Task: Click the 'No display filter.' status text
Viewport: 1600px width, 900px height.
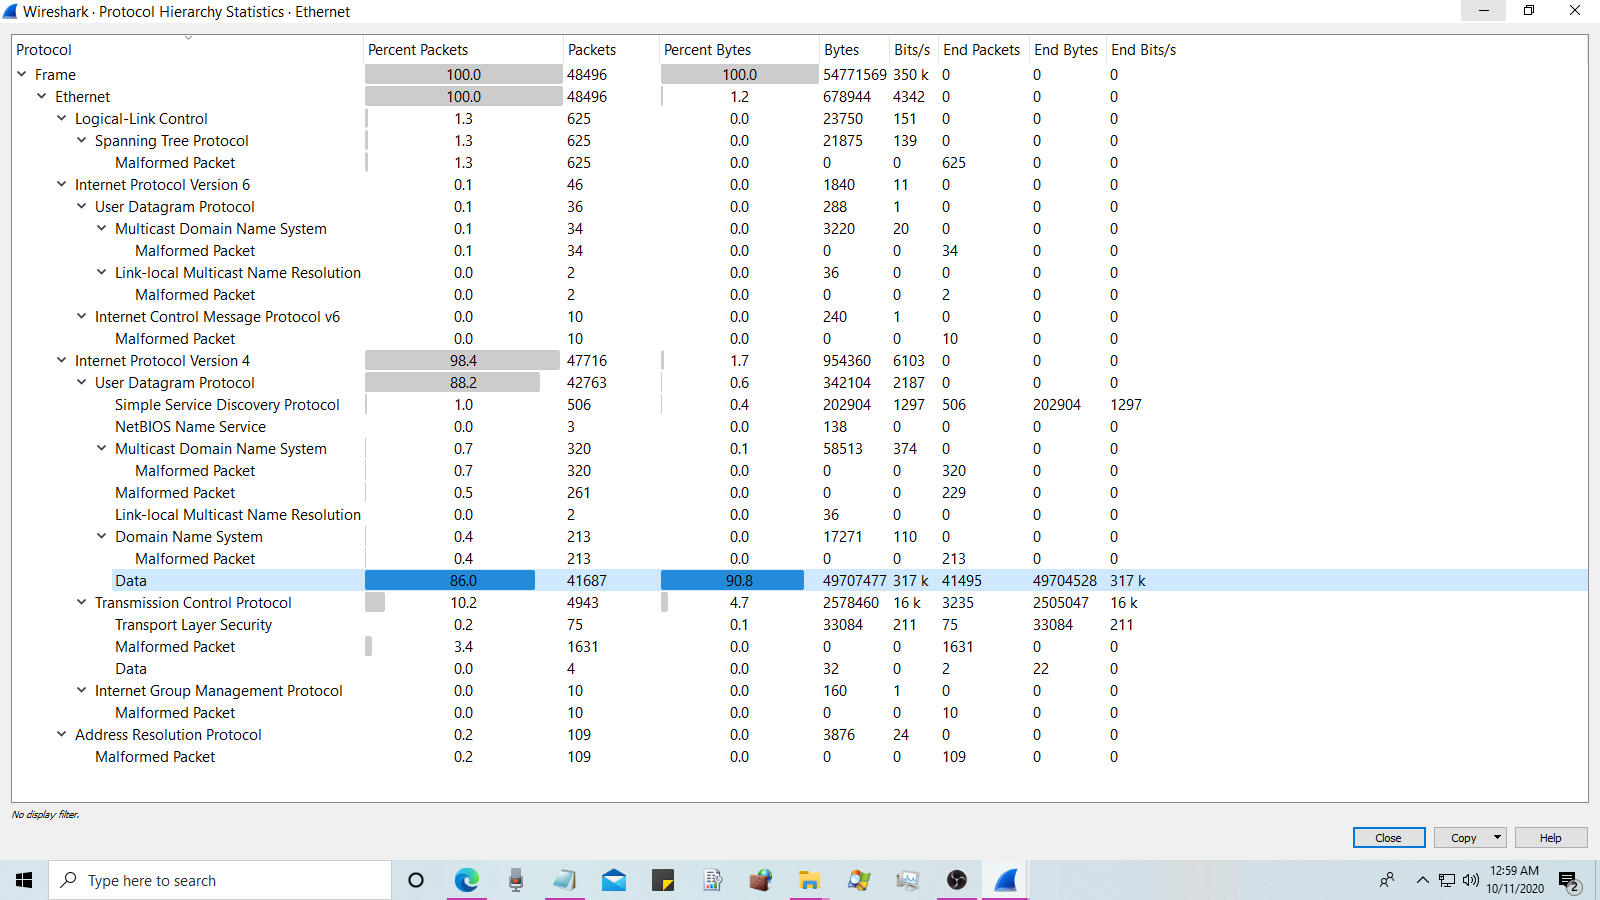Action: [x=45, y=814]
